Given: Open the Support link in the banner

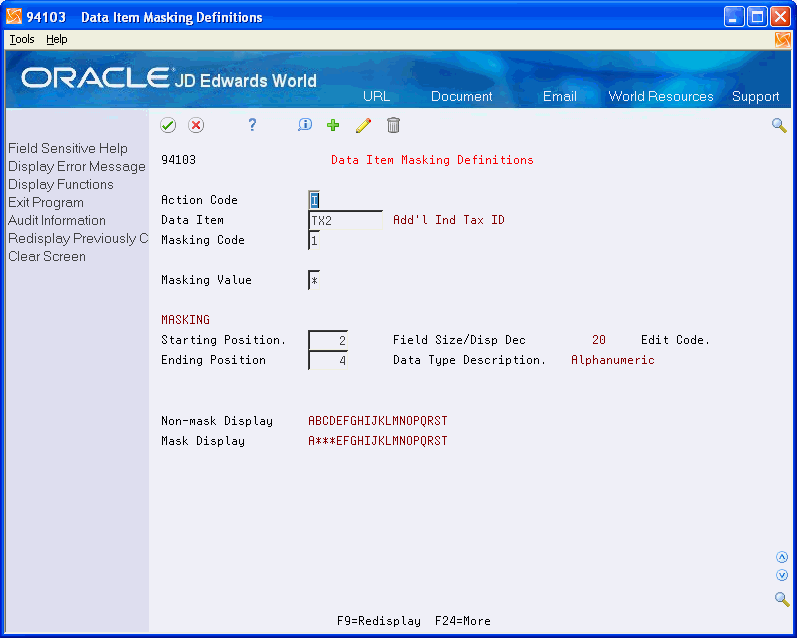Looking at the screenshot, I should [x=755, y=97].
